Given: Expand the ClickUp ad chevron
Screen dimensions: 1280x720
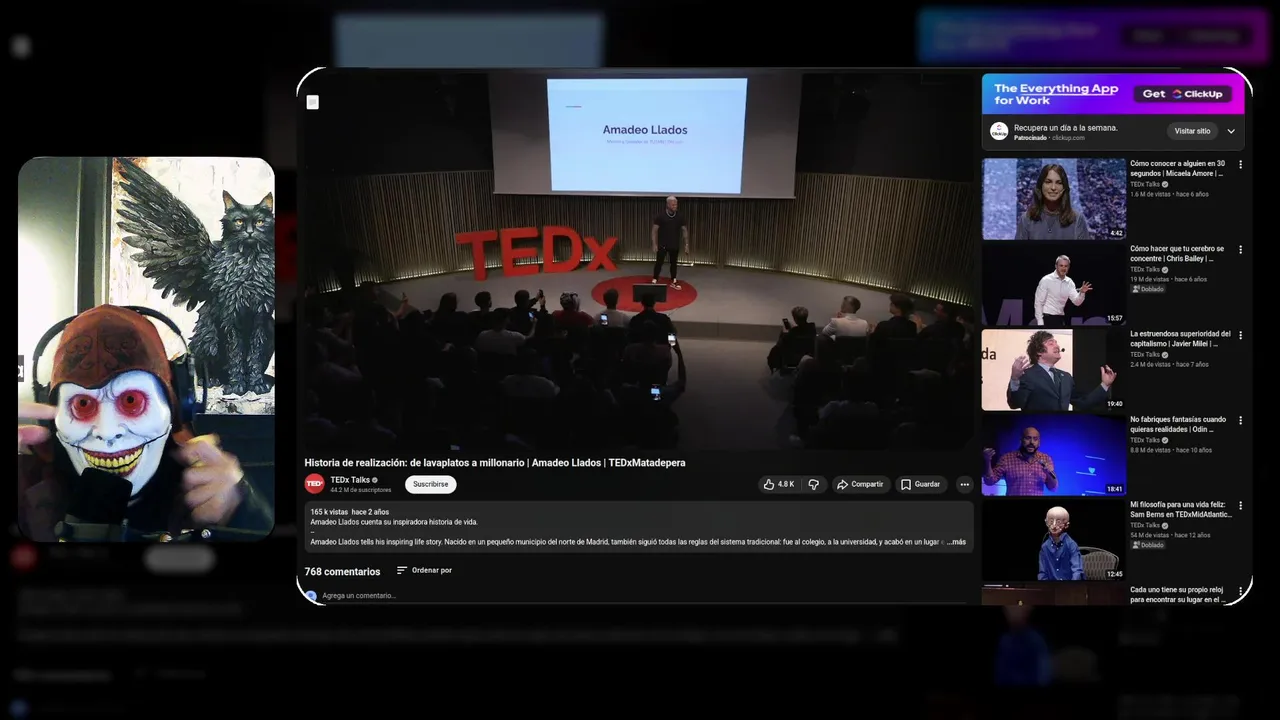Looking at the screenshot, I should pyautogui.click(x=1231, y=131).
